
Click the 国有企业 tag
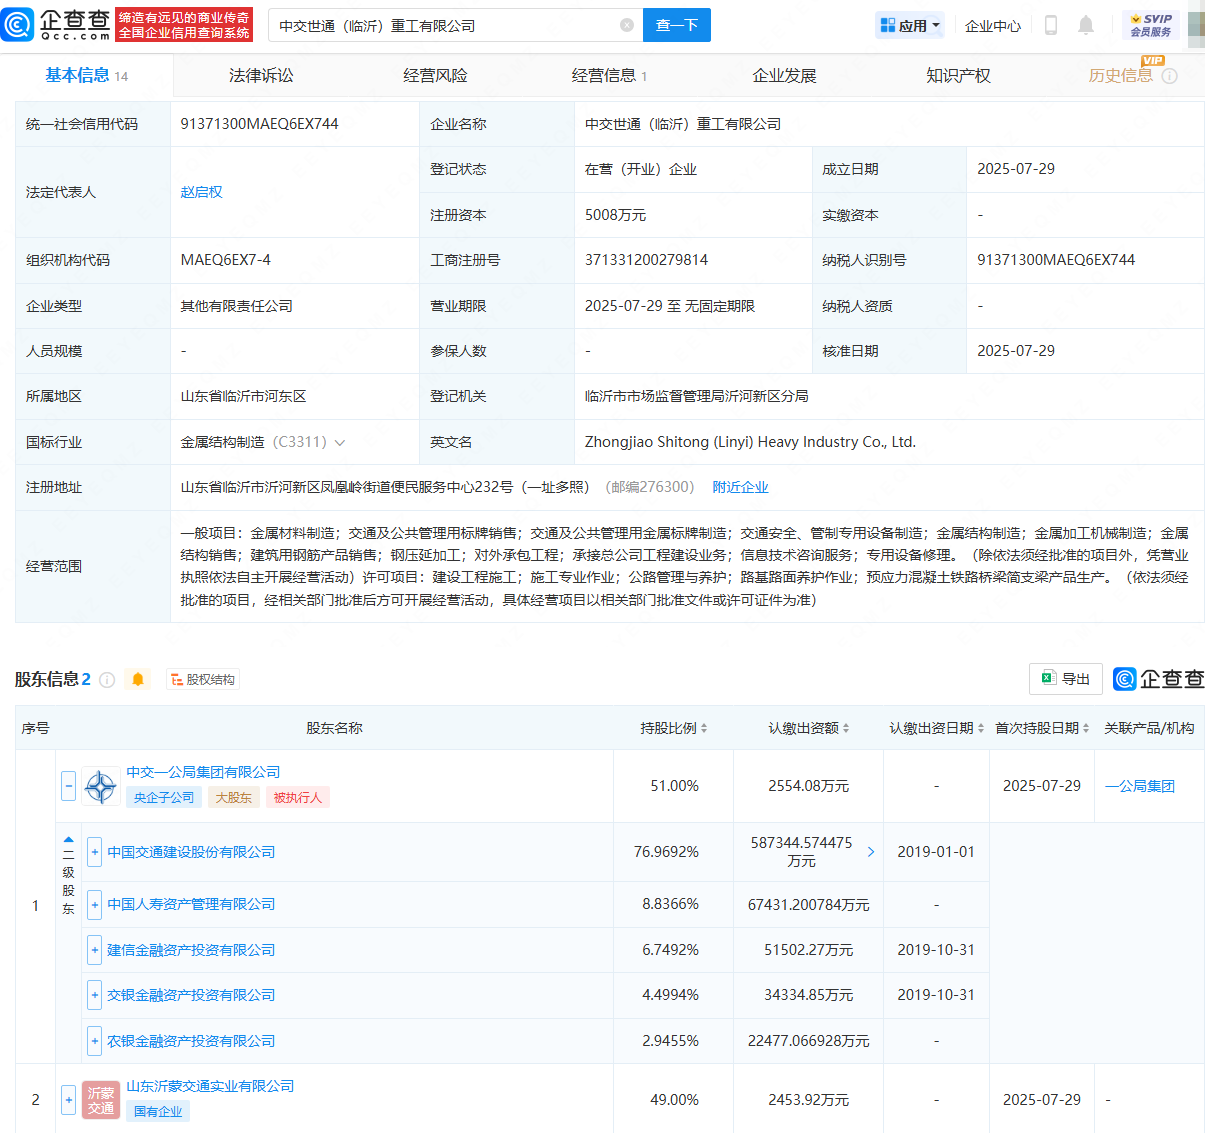158,1111
